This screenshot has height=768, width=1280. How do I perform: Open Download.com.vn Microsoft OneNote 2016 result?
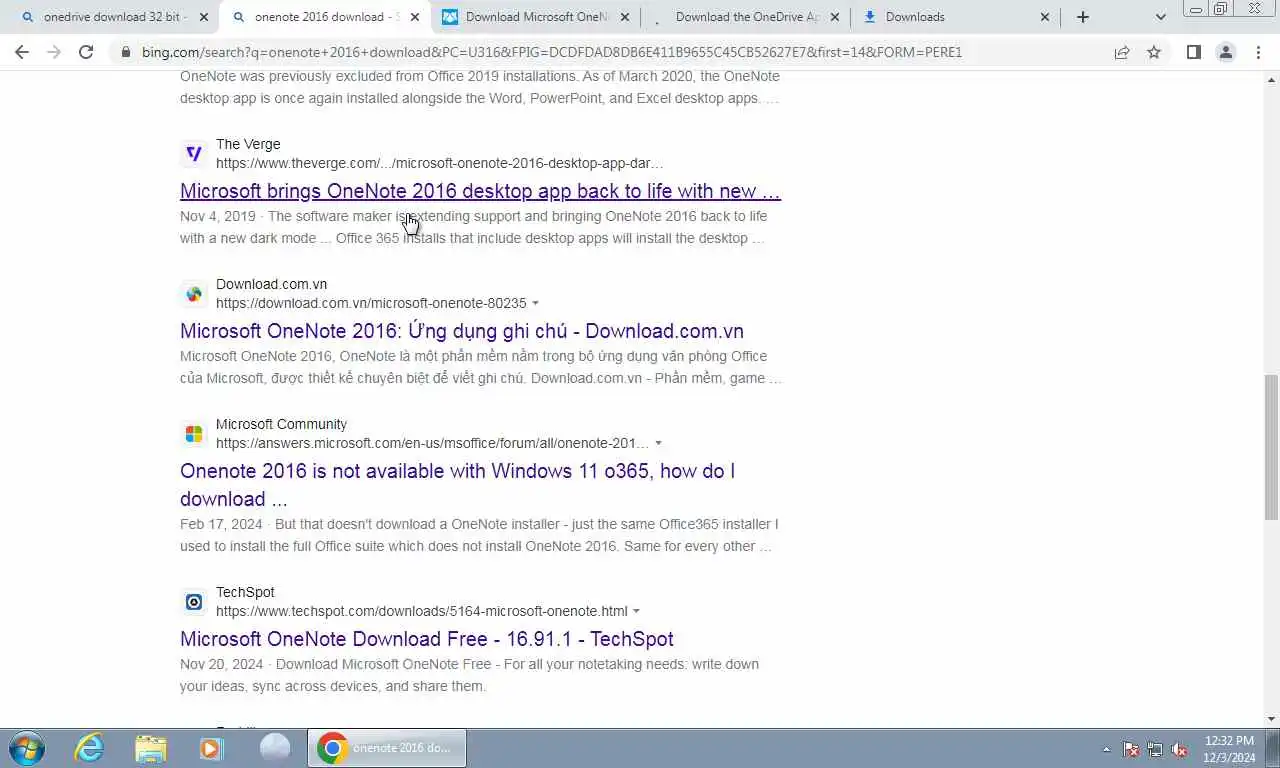point(462,331)
